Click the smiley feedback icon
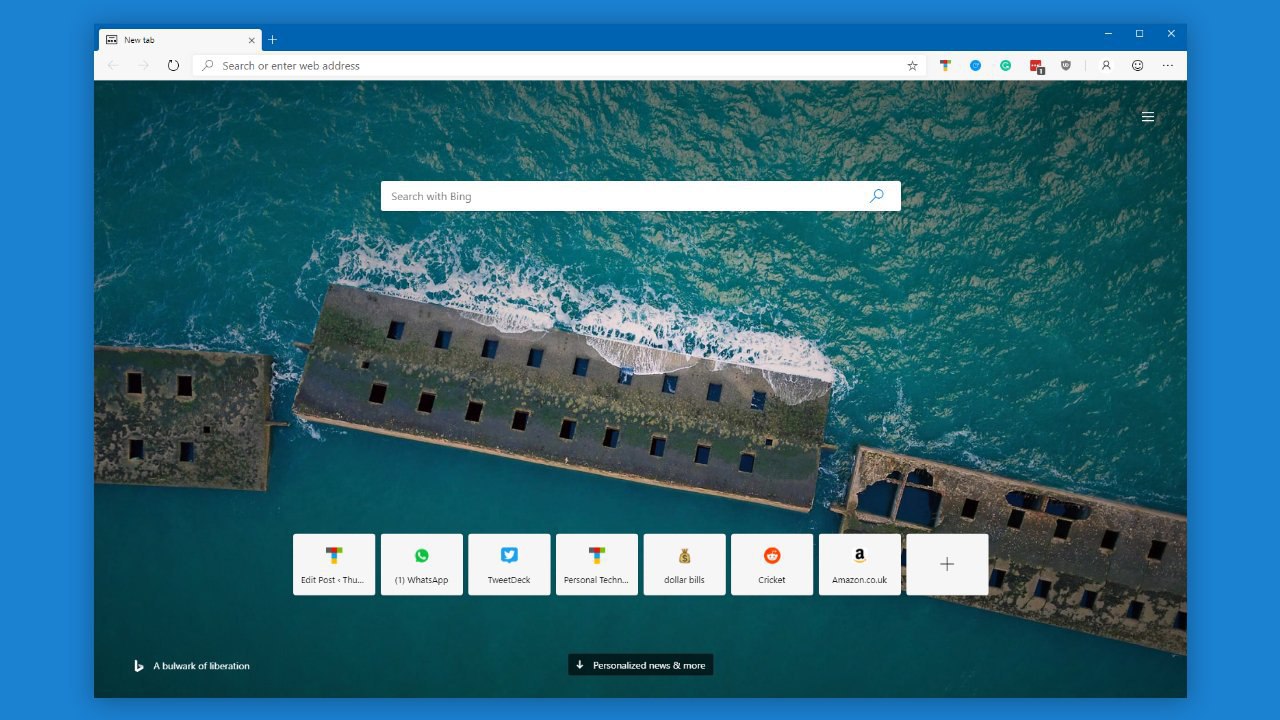 coord(1137,66)
